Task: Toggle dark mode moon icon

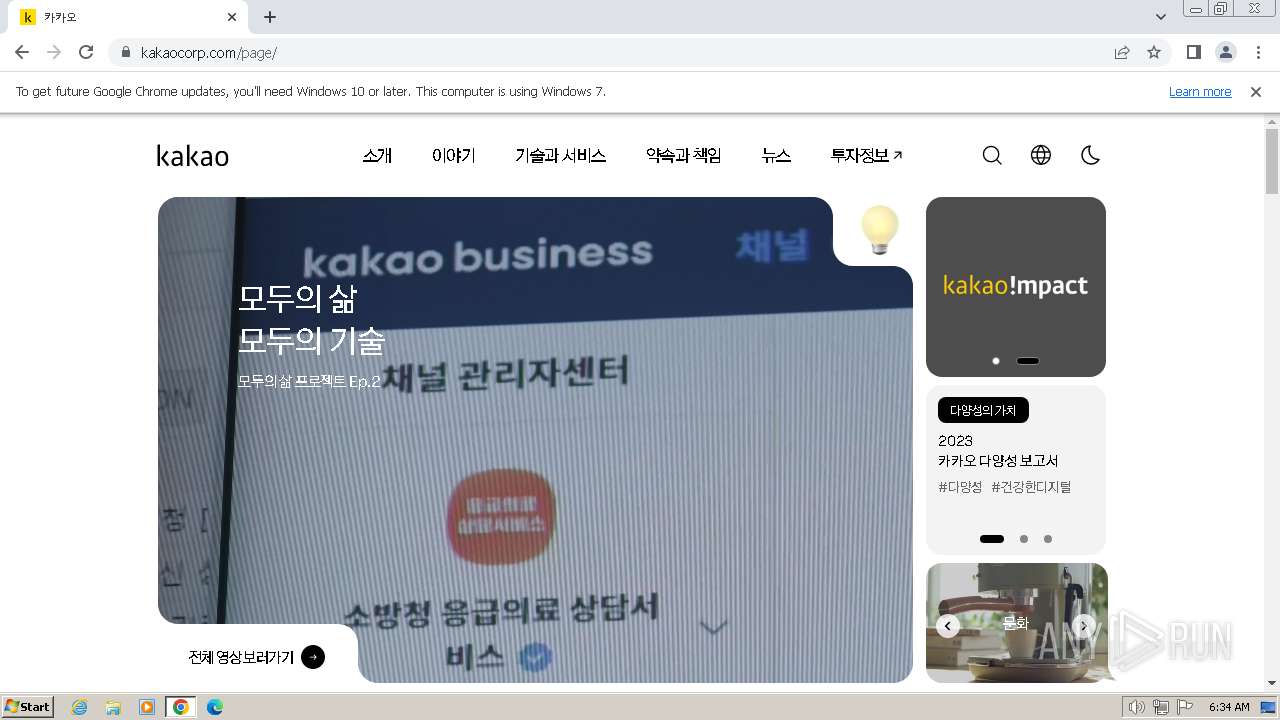Action: pyautogui.click(x=1091, y=155)
